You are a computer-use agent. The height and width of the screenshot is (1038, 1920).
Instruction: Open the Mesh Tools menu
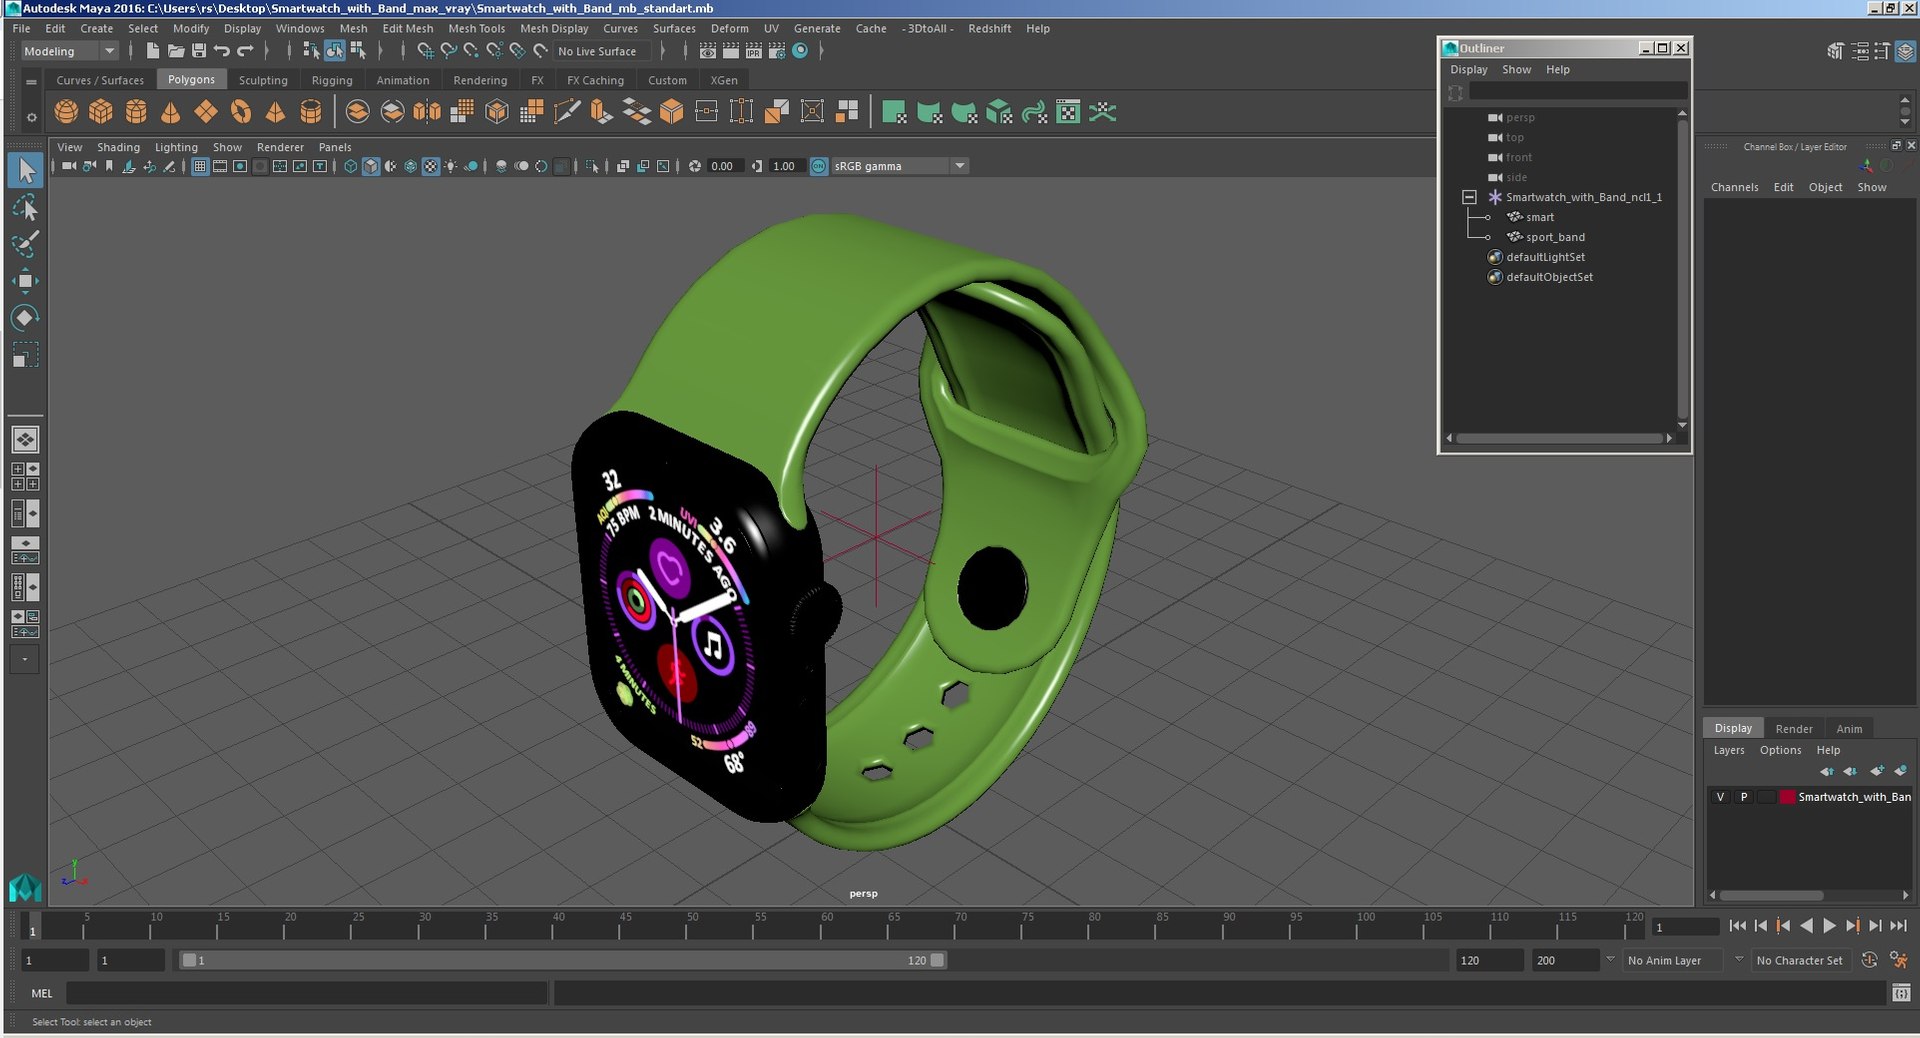pos(476,28)
